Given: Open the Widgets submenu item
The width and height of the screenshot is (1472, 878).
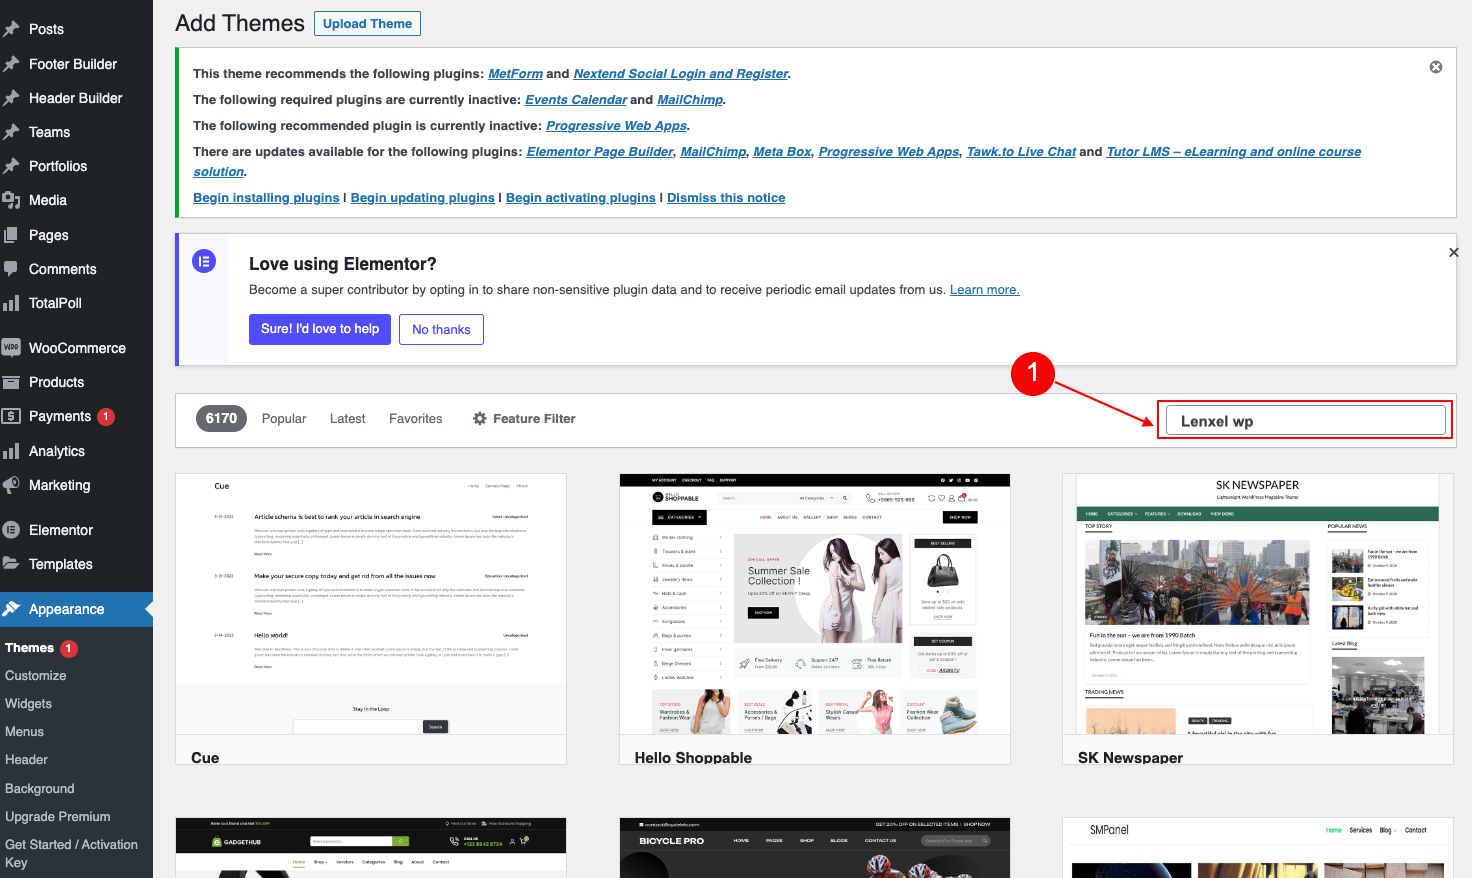Looking at the screenshot, I should pyautogui.click(x=28, y=704).
